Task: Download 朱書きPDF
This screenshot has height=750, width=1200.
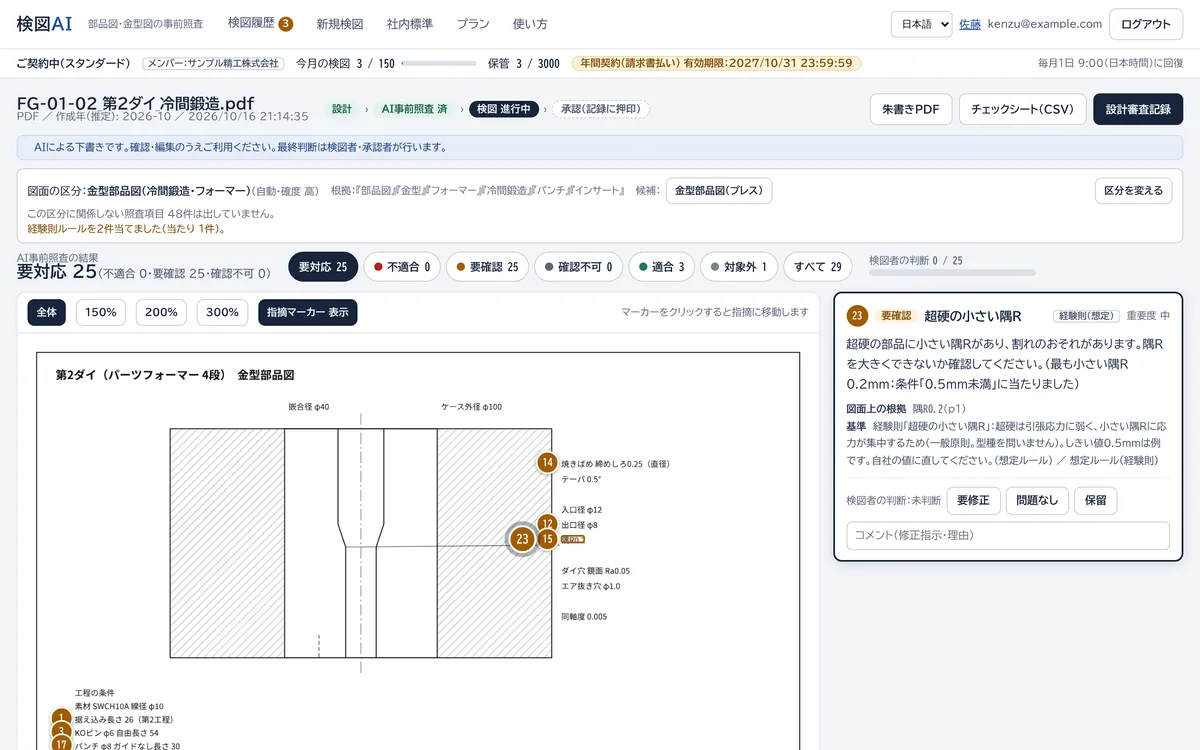Action: [911, 109]
